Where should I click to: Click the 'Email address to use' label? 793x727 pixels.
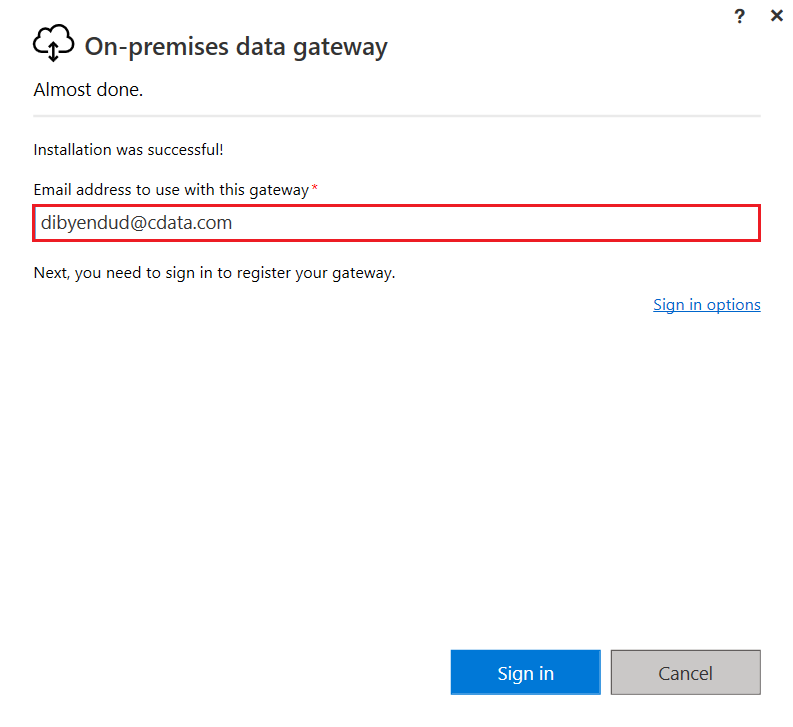point(170,189)
